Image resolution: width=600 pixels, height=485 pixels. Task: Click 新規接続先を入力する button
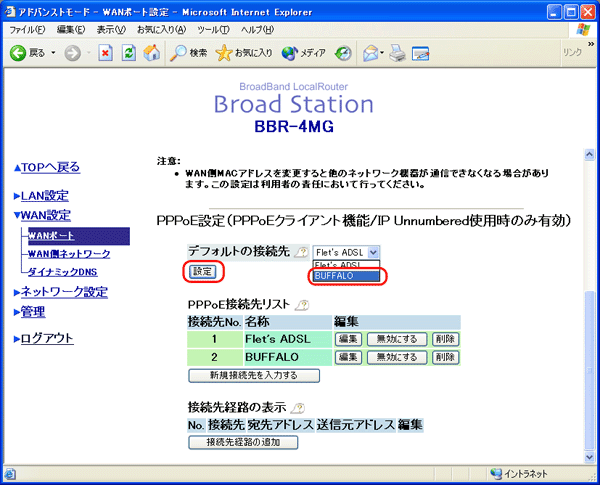pyautogui.click(x=254, y=376)
